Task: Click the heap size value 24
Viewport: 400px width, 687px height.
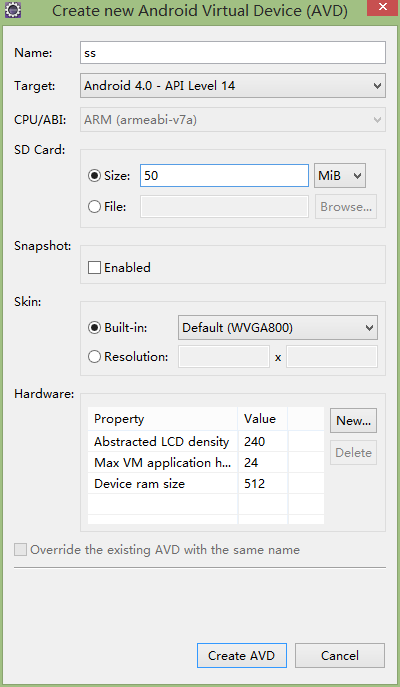Action: coord(251,463)
